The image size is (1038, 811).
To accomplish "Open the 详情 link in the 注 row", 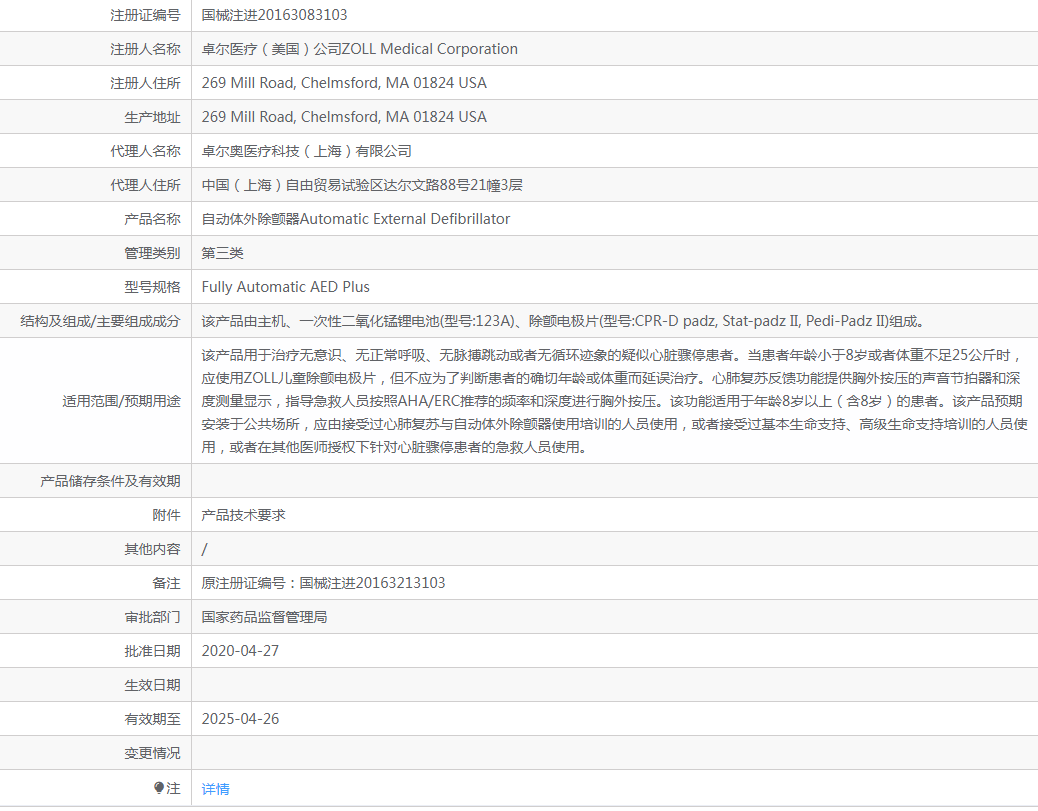I will coord(215,788).
